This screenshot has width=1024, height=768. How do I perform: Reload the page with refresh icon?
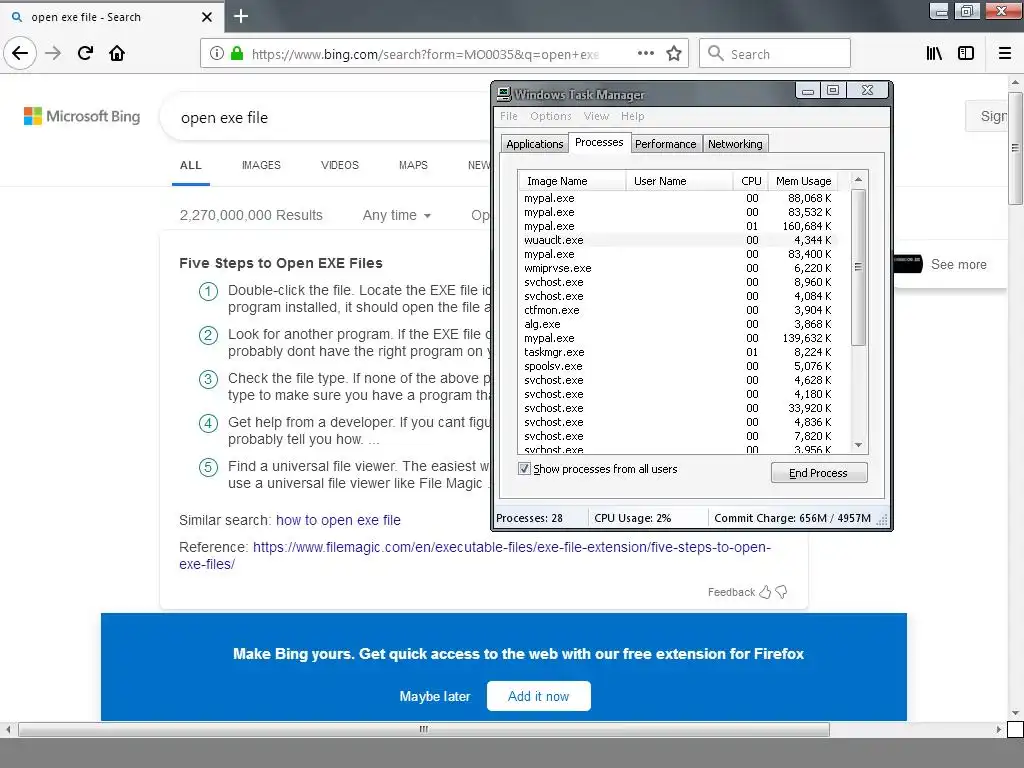click(x=85, y=53)
